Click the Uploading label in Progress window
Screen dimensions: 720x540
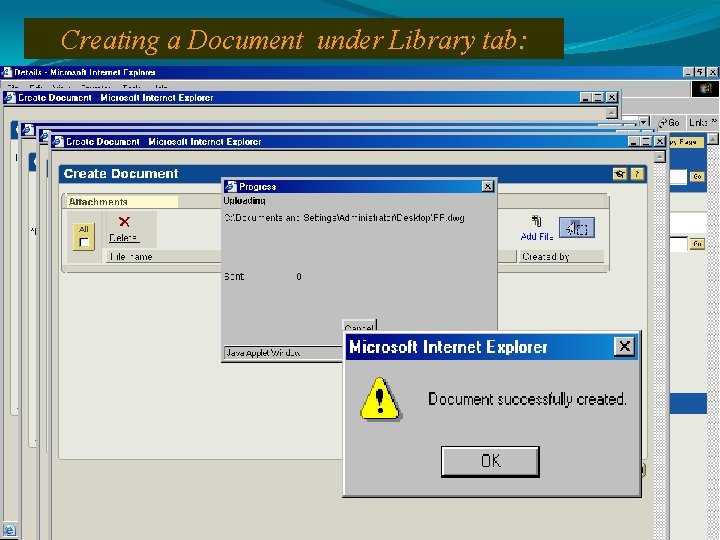tap(244, 201)
